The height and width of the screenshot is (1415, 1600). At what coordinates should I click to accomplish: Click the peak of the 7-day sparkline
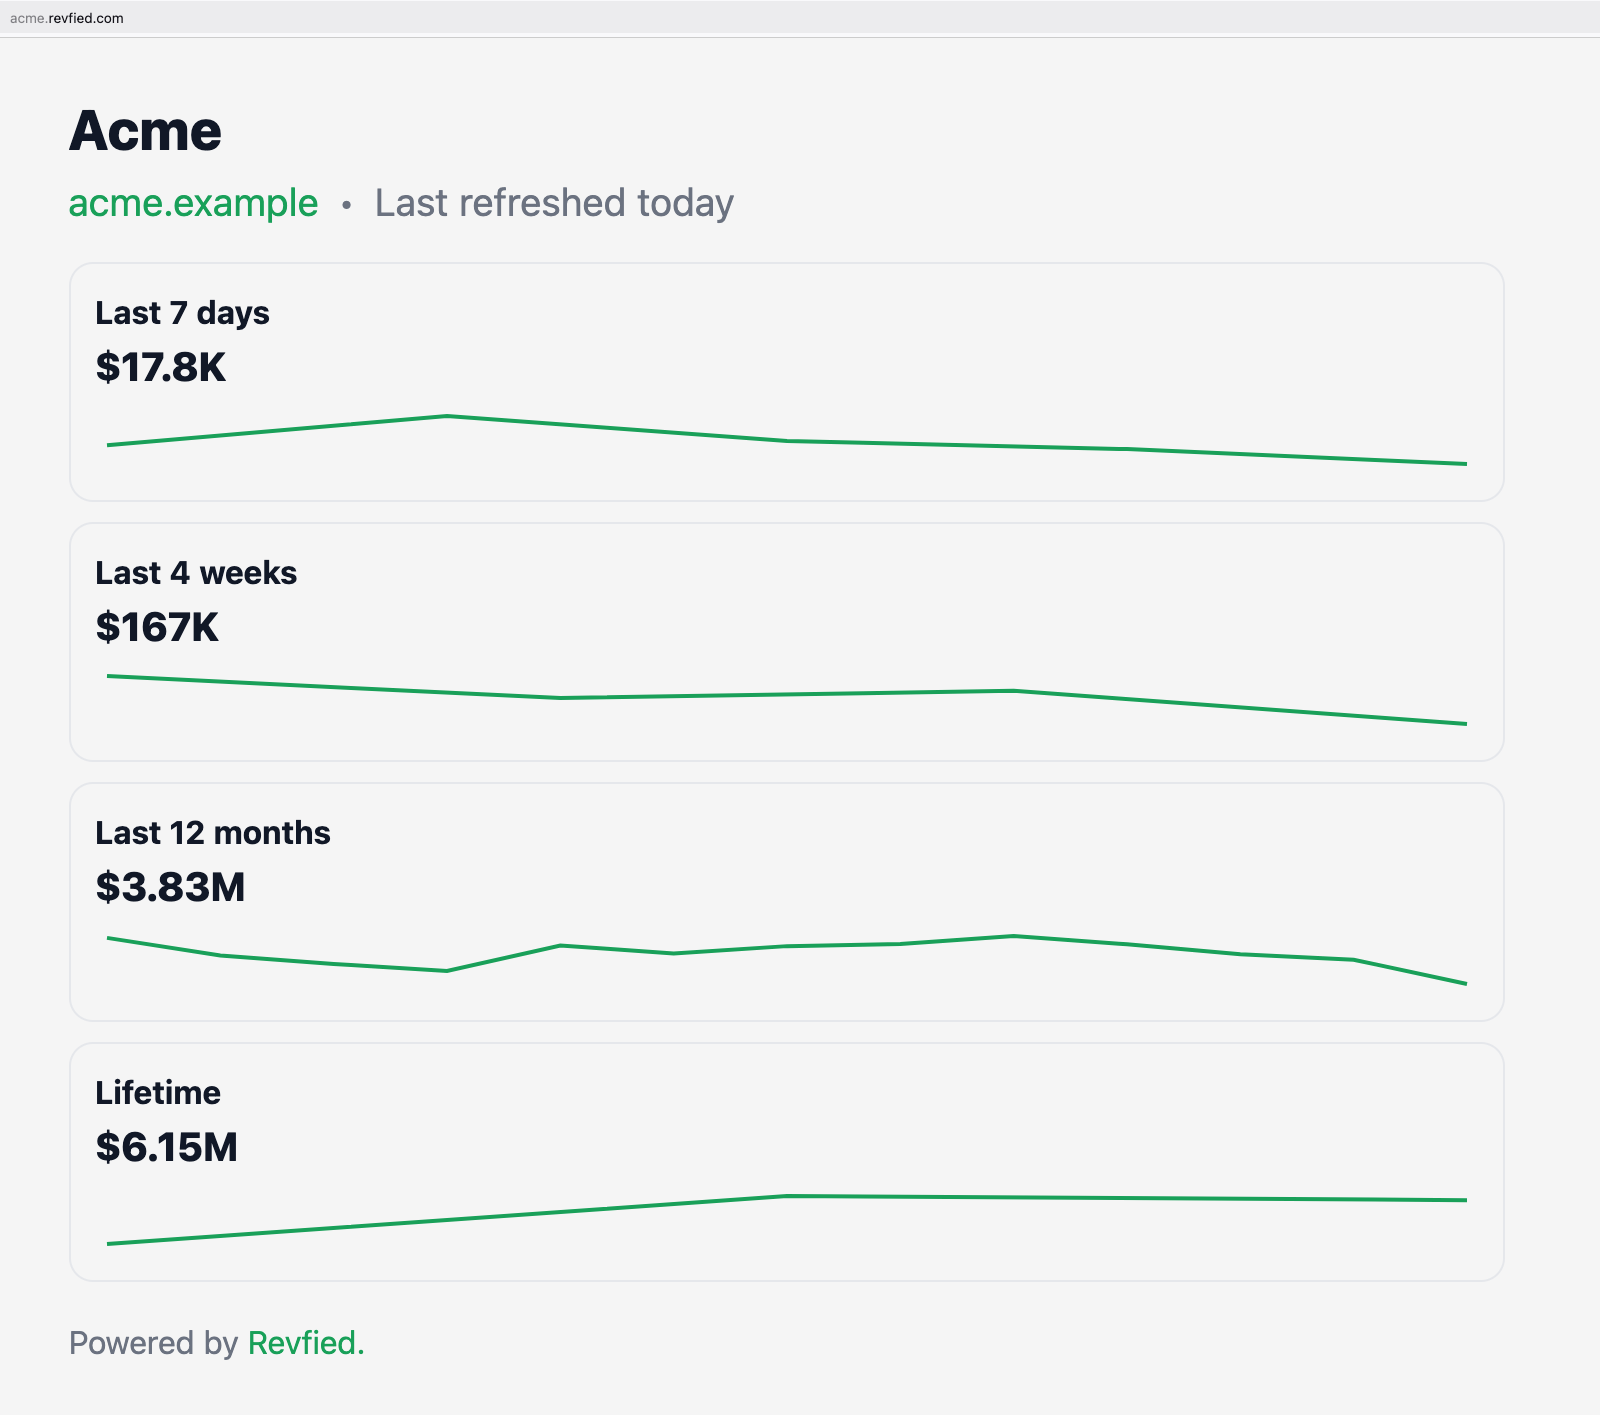point(447,416)
